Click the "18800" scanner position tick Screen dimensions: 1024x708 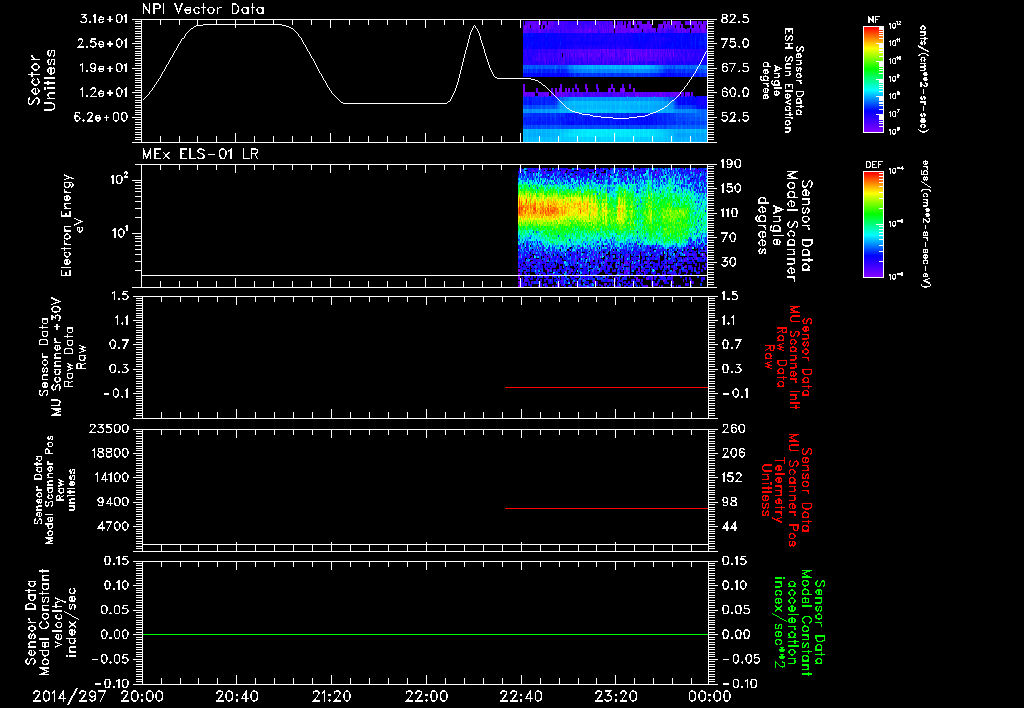[108, 453]
